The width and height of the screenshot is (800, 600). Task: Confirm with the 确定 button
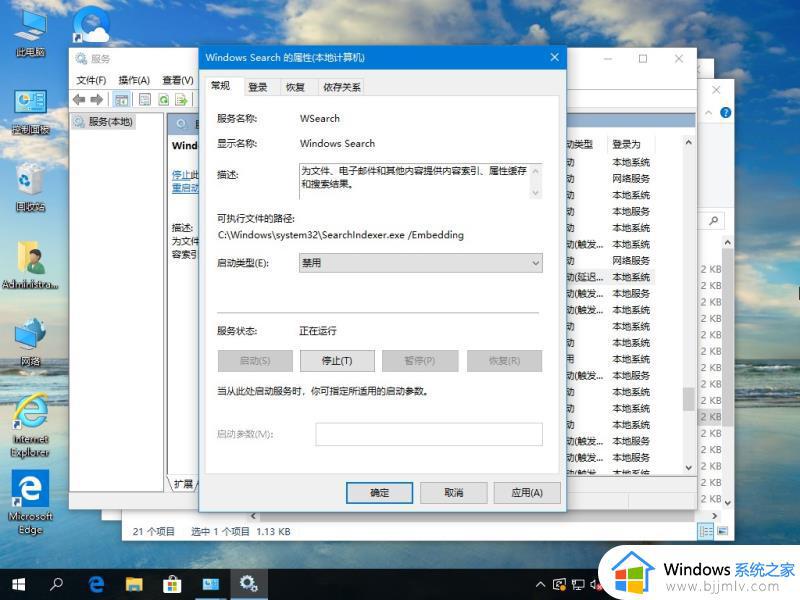pyautogui.click(x=379, y=493)
